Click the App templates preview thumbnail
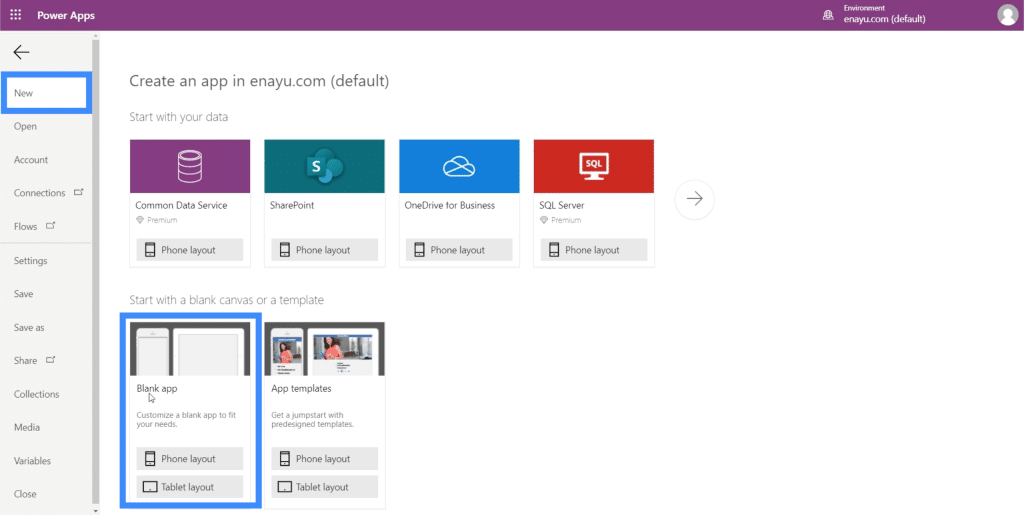Screen dimensions: 1024x515 click(325, 349)
